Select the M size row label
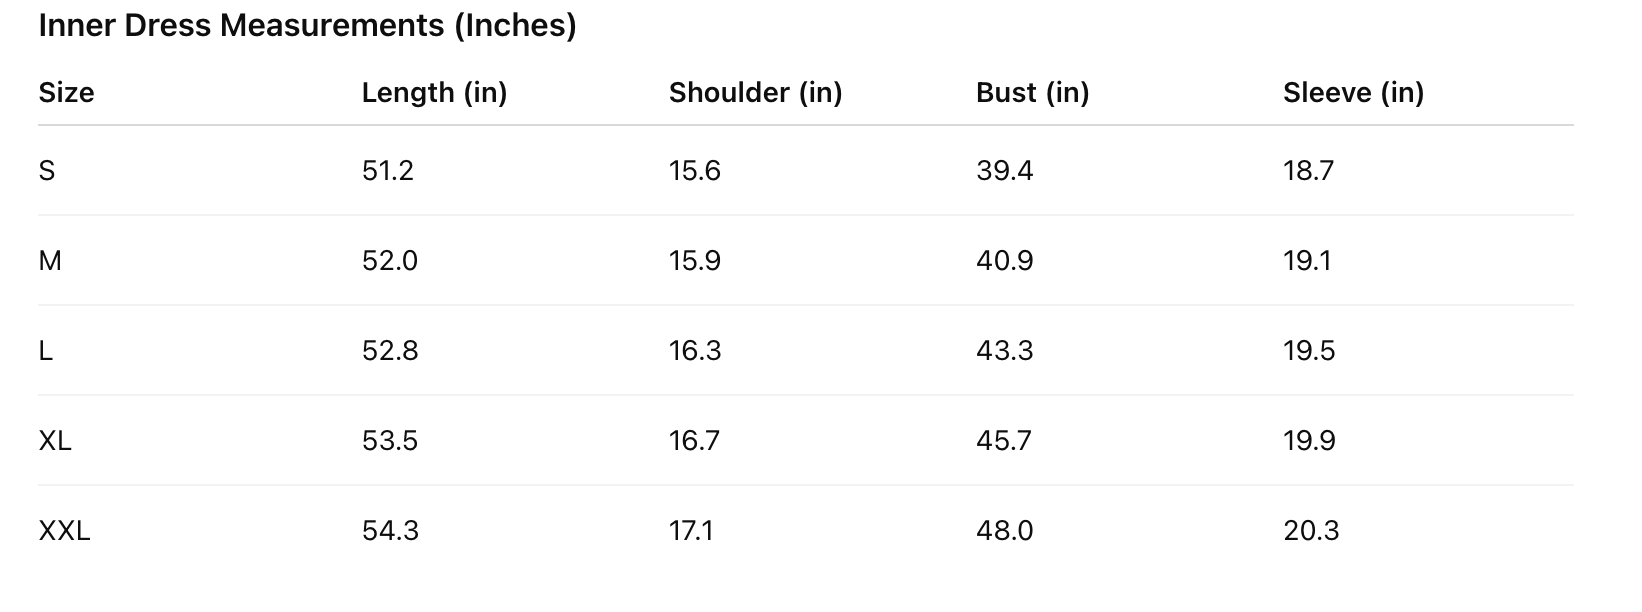Viewport: 1642px width, 612px height. coord(50,261)
